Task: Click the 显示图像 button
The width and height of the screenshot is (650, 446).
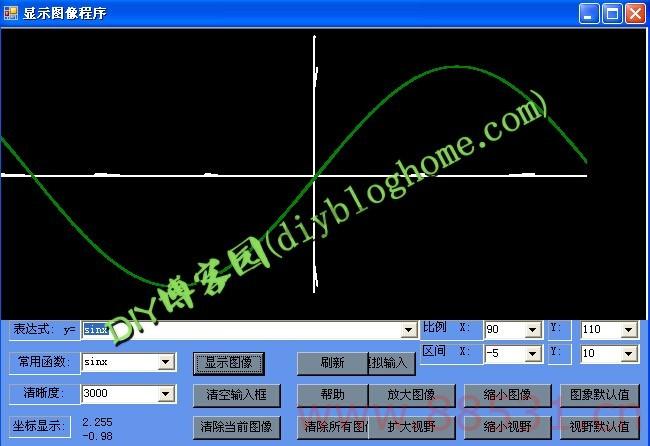Action: click(228, 364)
